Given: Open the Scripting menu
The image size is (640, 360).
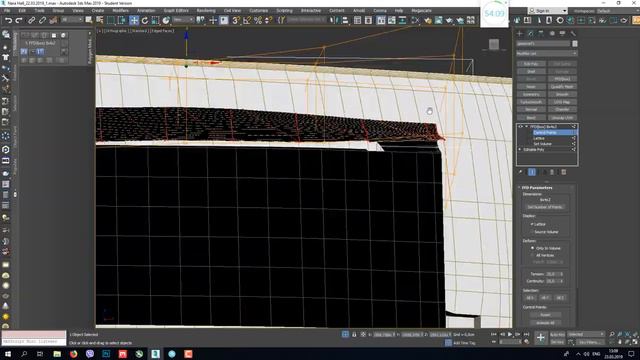Looking at the screenshot, I should pos(284,11).
